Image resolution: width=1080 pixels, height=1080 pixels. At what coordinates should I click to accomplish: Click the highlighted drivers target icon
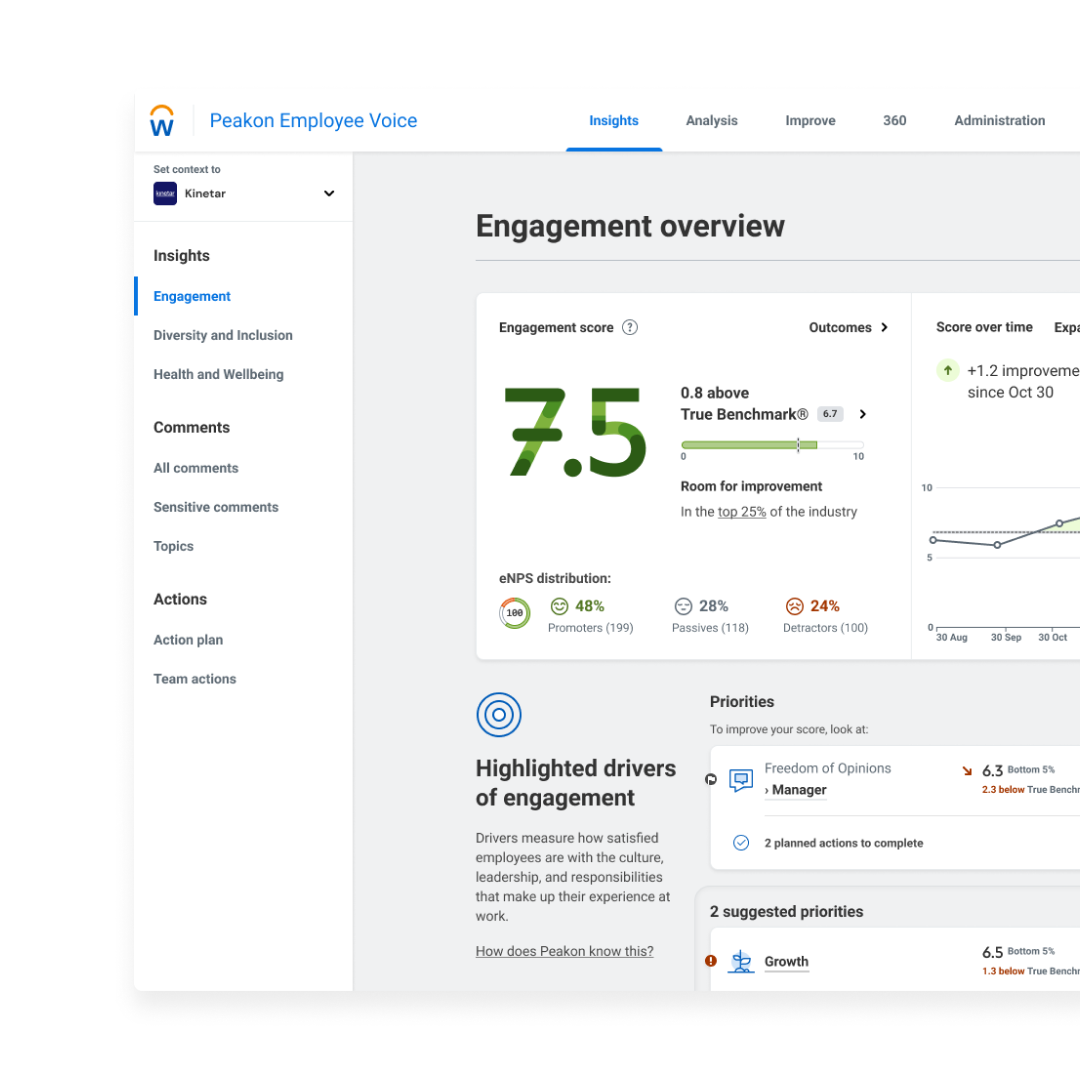coord(498,715)
